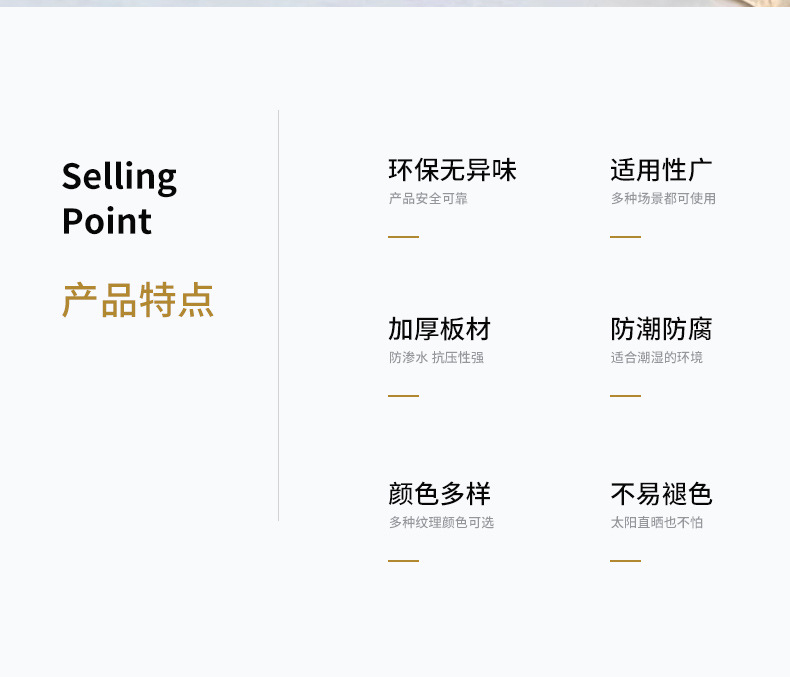Click the gold dash under "适用性广"

coord(625,237)
